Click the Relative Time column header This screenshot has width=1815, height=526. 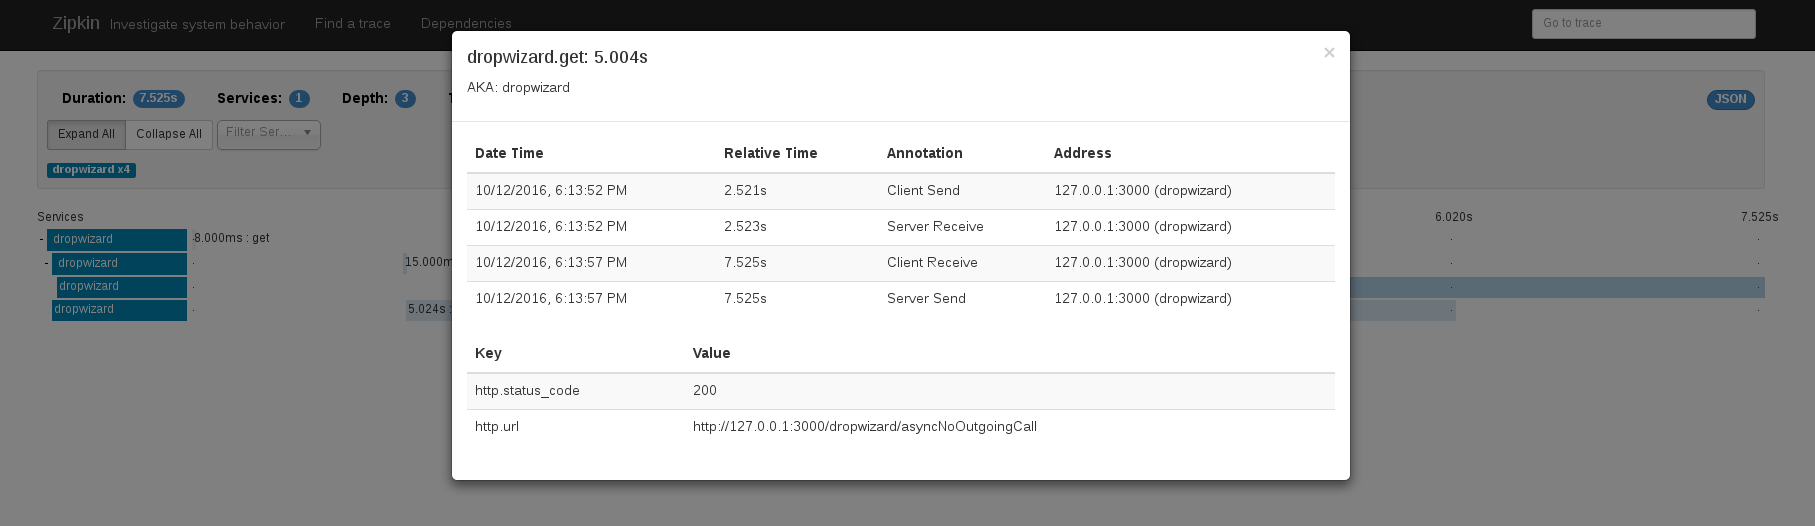pyautogui.click(x=770, y=153)
